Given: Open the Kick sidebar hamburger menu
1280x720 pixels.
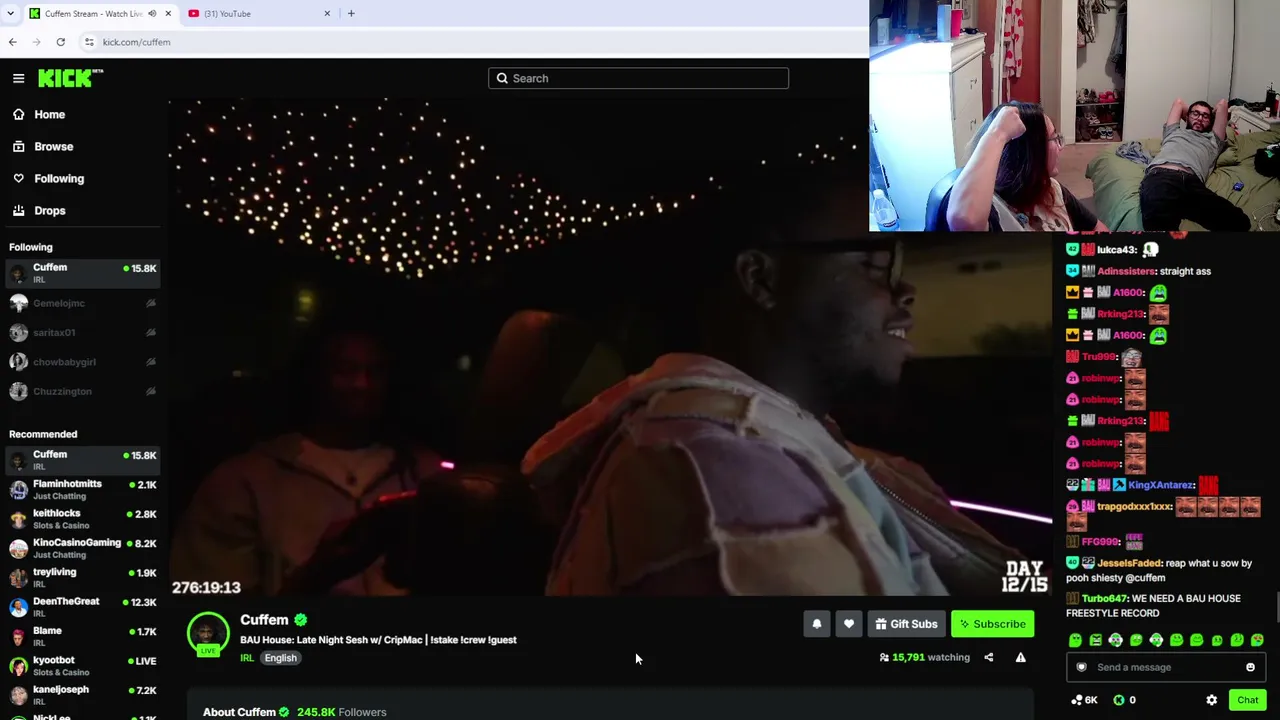Looking at the screenshot, I should (x=18, y=78).
